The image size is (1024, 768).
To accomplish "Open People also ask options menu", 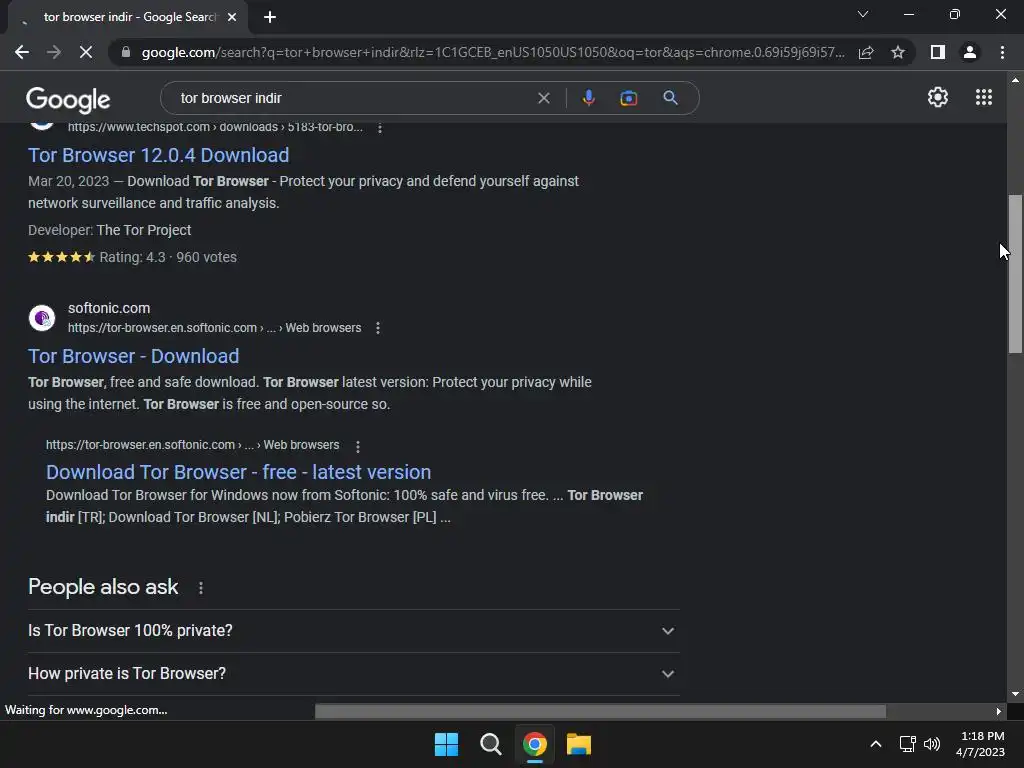I will point(200,588).
